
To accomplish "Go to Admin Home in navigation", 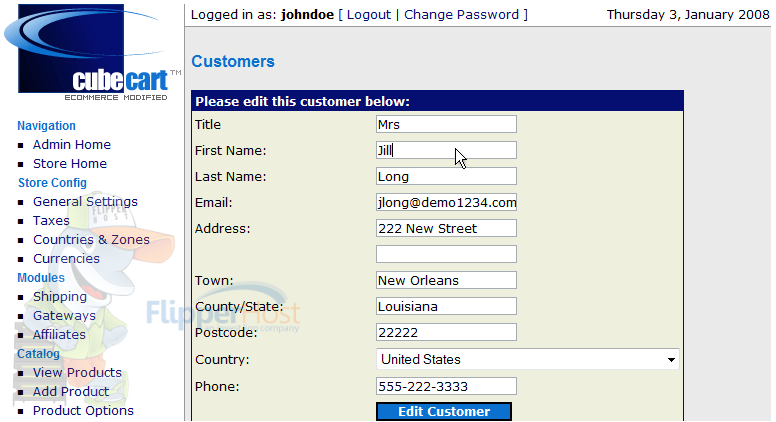I will click(x=72, y=144).
